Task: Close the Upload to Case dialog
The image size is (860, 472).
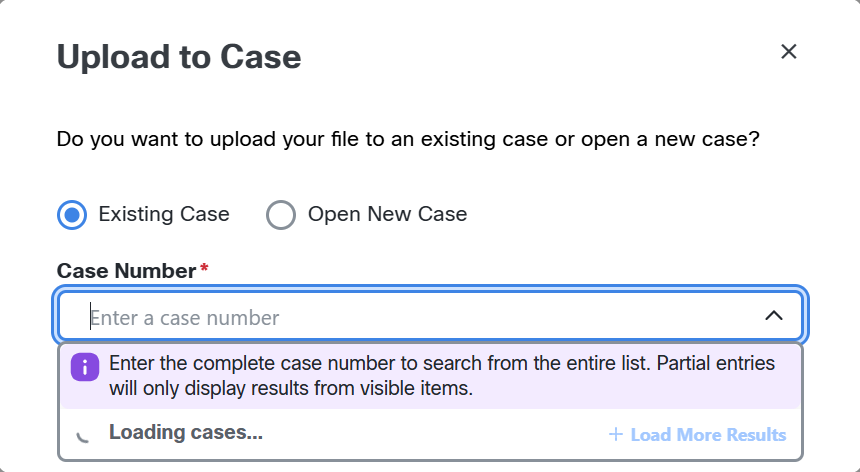Action: 788,52
